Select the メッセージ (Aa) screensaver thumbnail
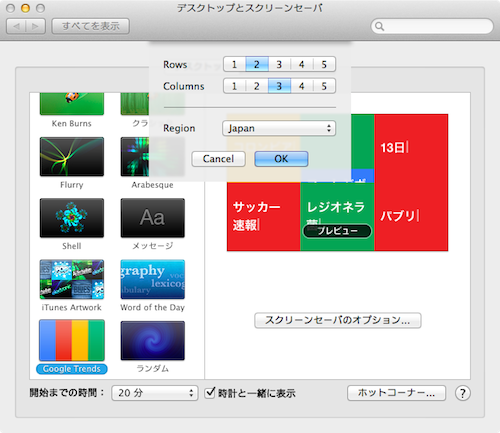500x433 pixels. pos(153,218)
